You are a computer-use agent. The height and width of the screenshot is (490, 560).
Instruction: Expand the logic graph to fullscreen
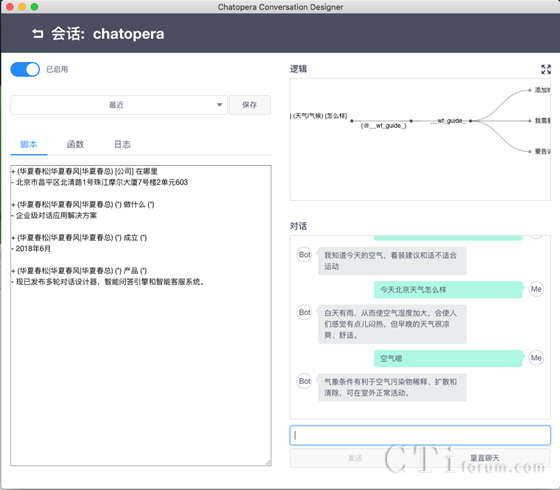pyautogui.click(x=546, y=69)
